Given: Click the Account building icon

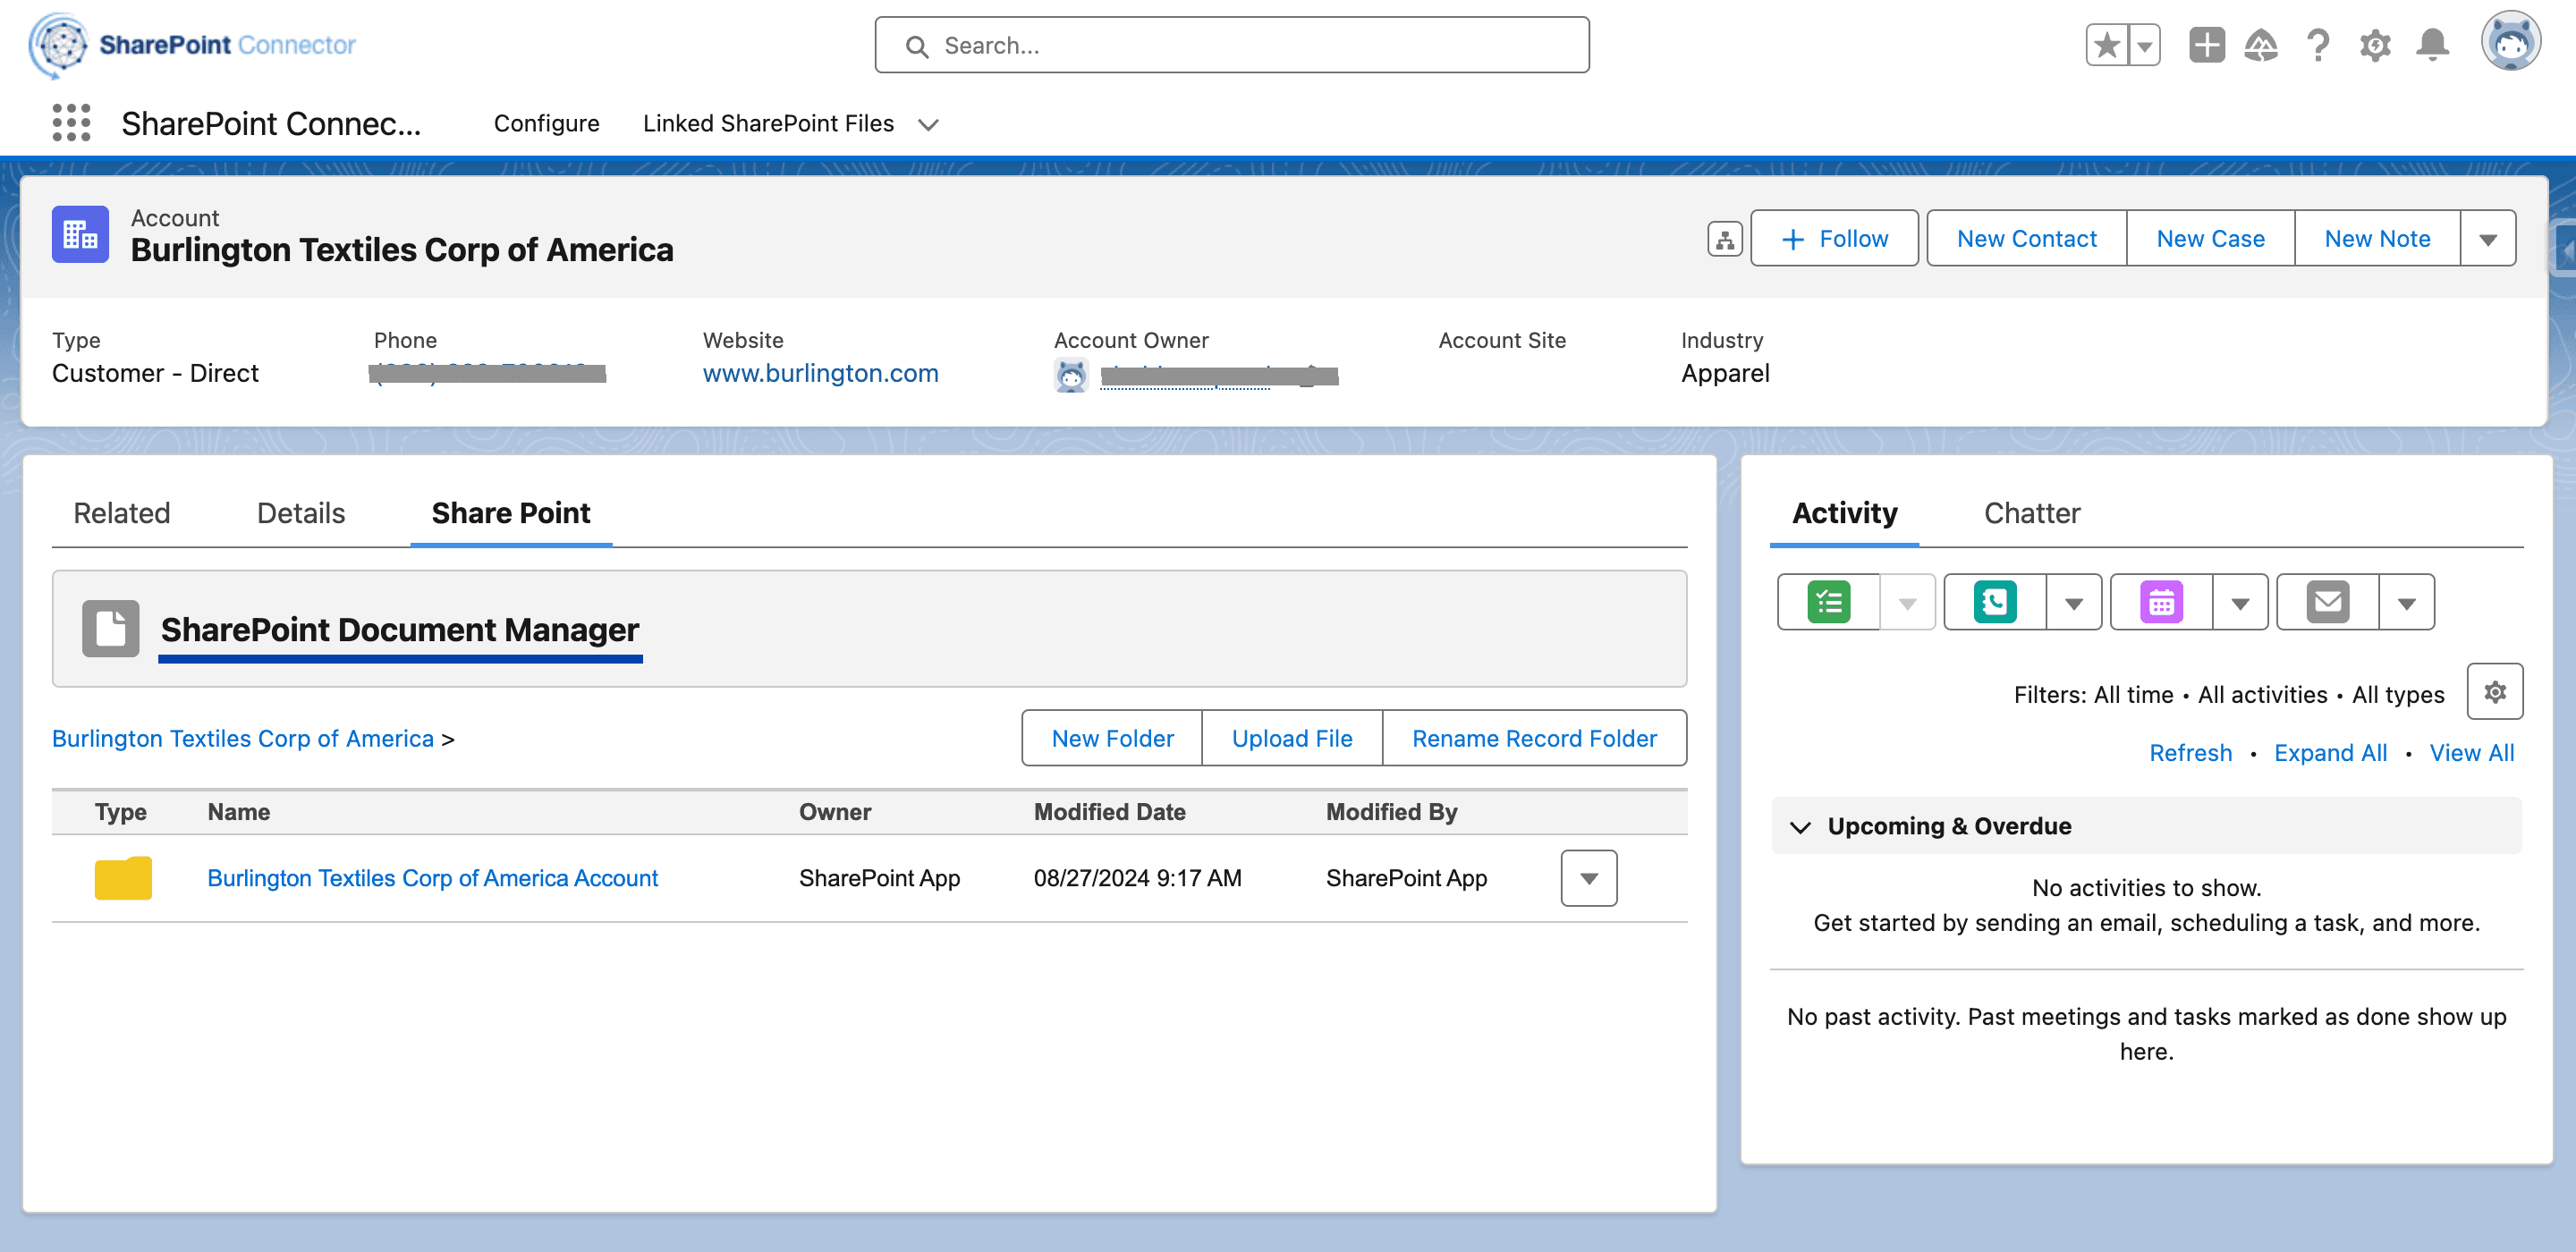Looking at the screenshot, I should click(80, 235).
